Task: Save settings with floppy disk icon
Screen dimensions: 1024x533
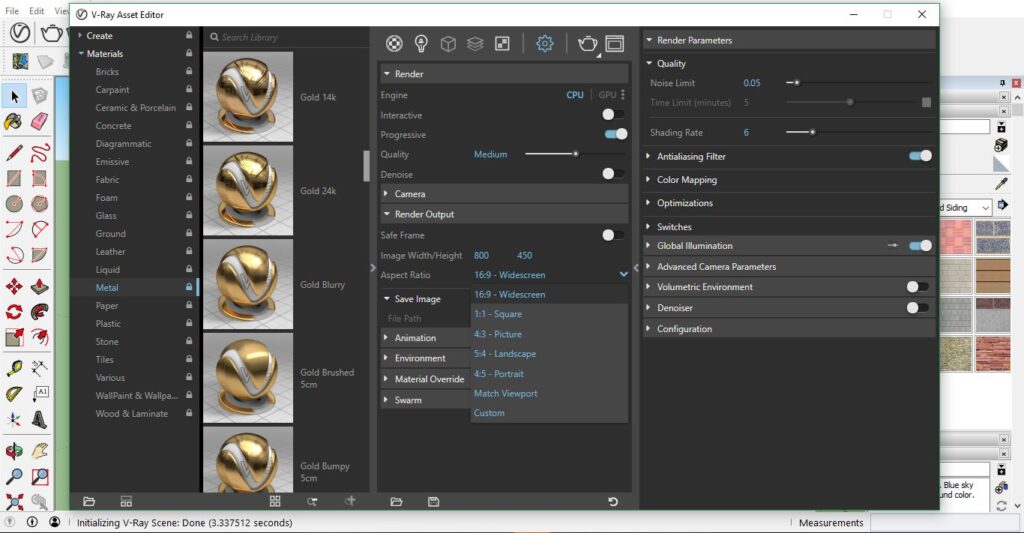Action: (x=434, y=502)
